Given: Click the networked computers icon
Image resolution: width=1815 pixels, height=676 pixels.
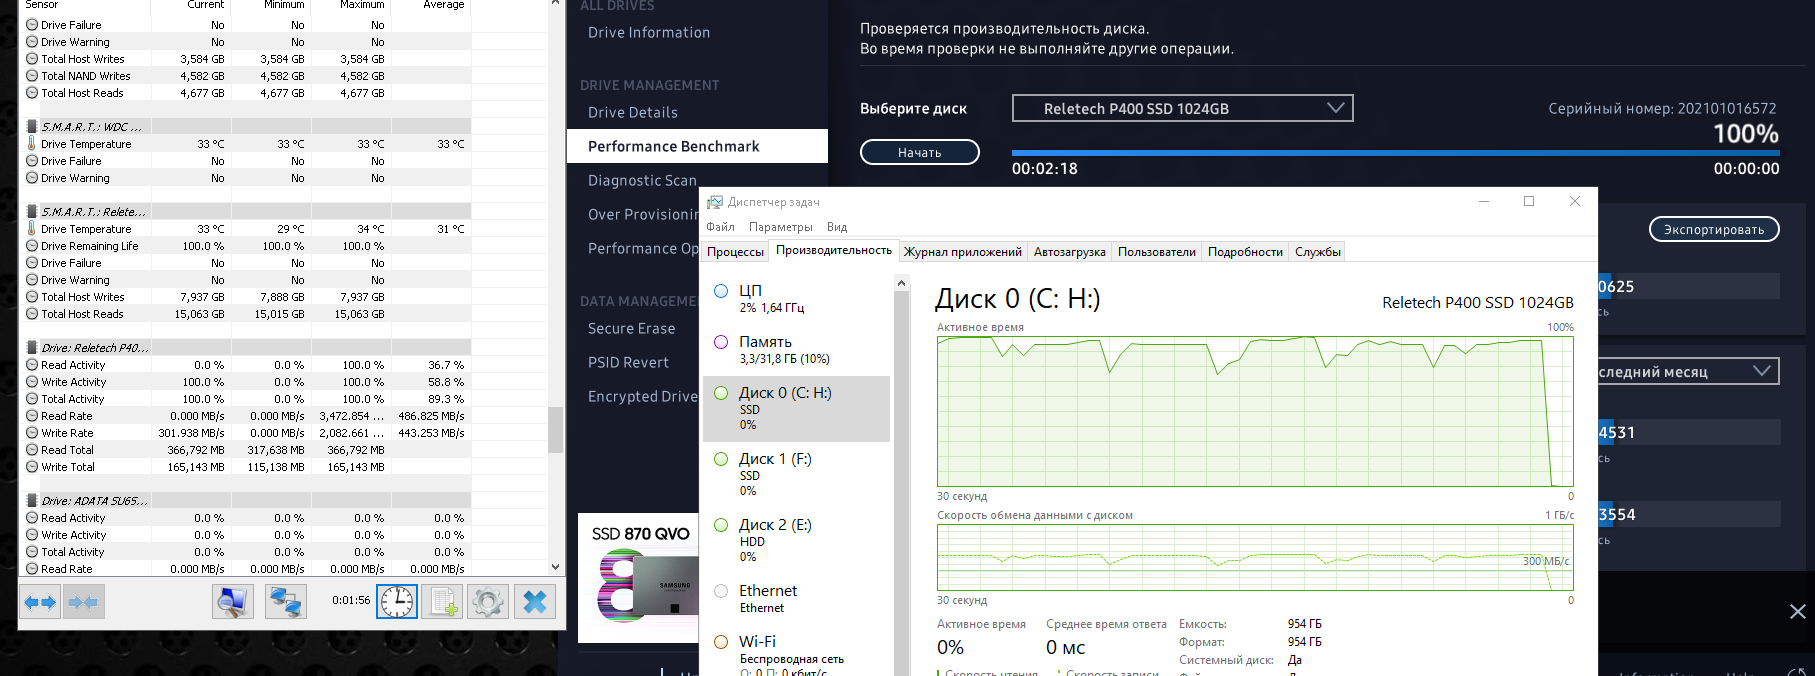Looking at the screenshot, I should tap(286, 602).
